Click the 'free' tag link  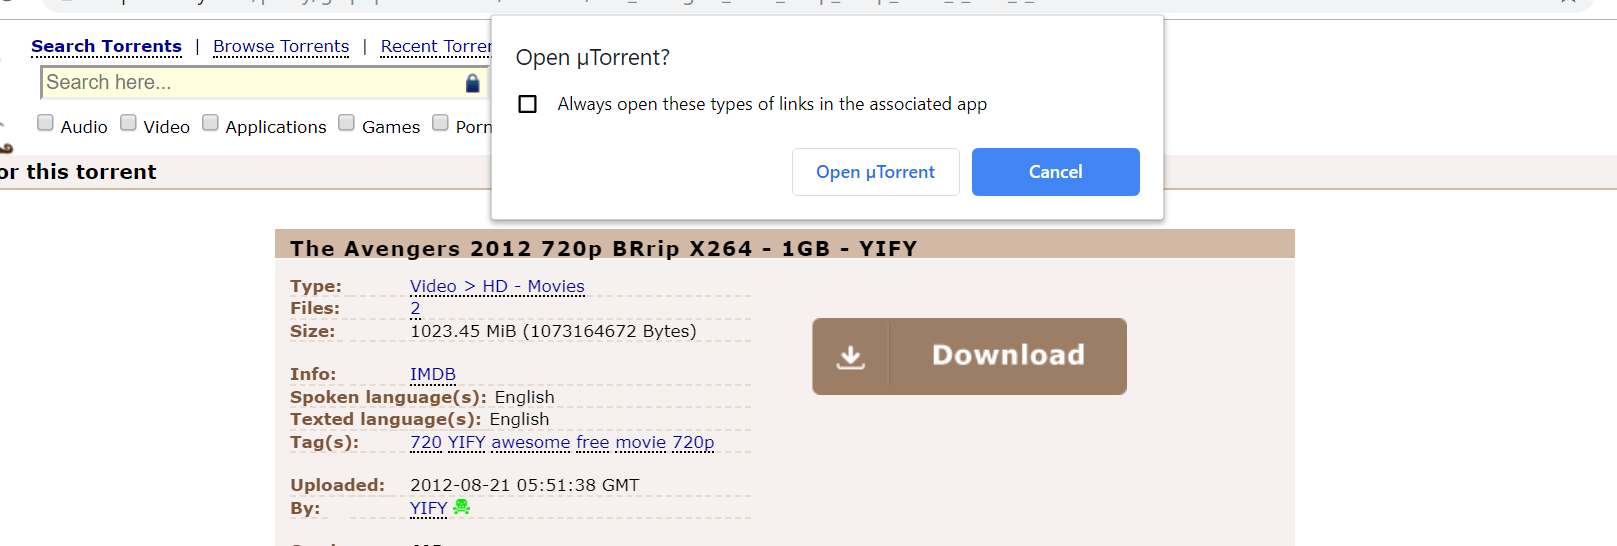(x=593, y=442)
